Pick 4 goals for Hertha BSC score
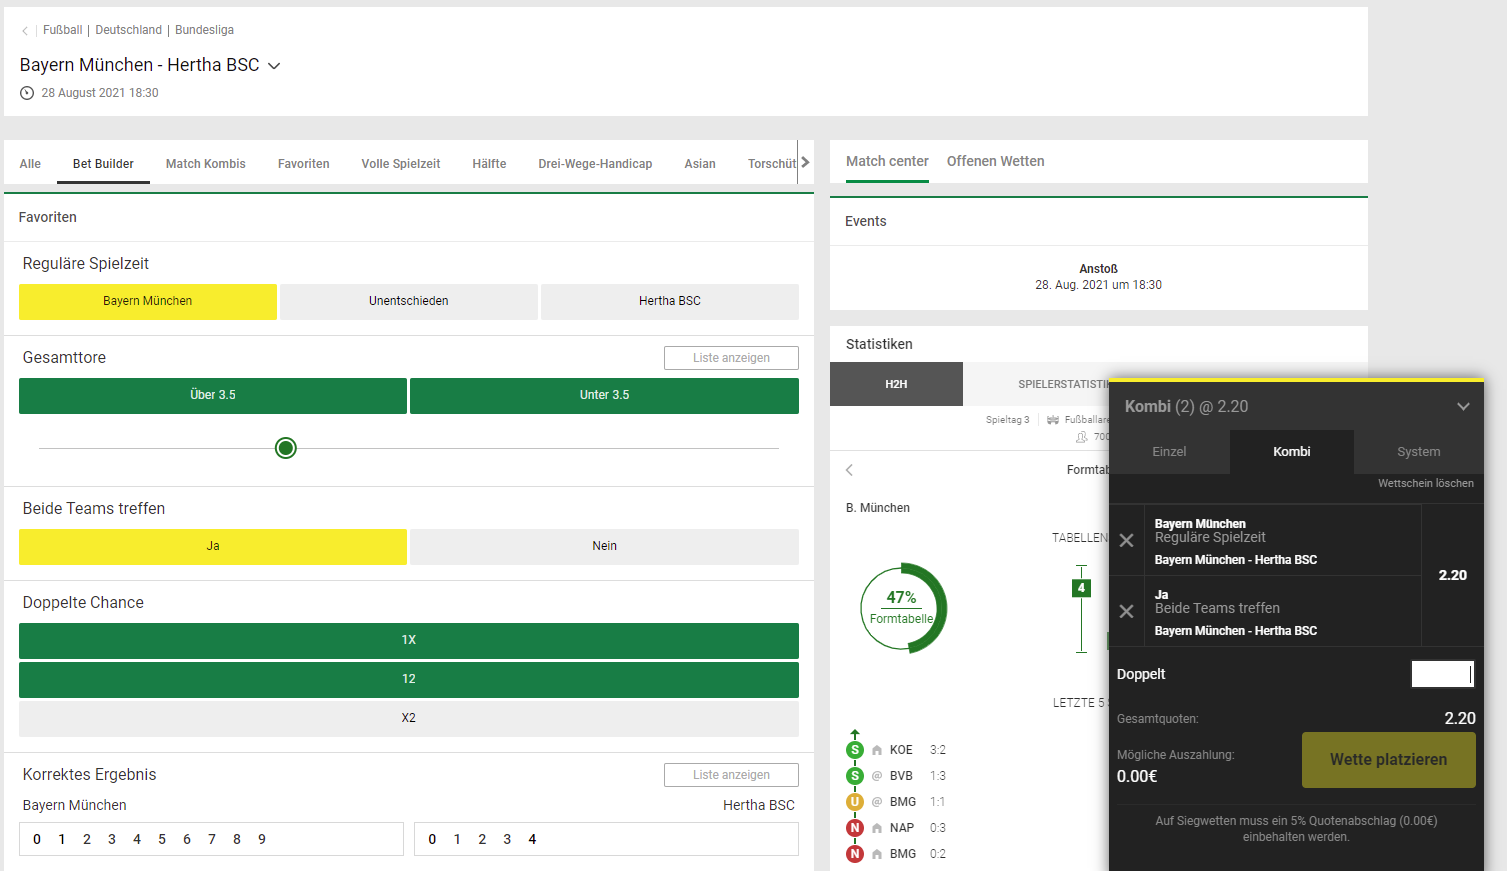 coord(532,839)
